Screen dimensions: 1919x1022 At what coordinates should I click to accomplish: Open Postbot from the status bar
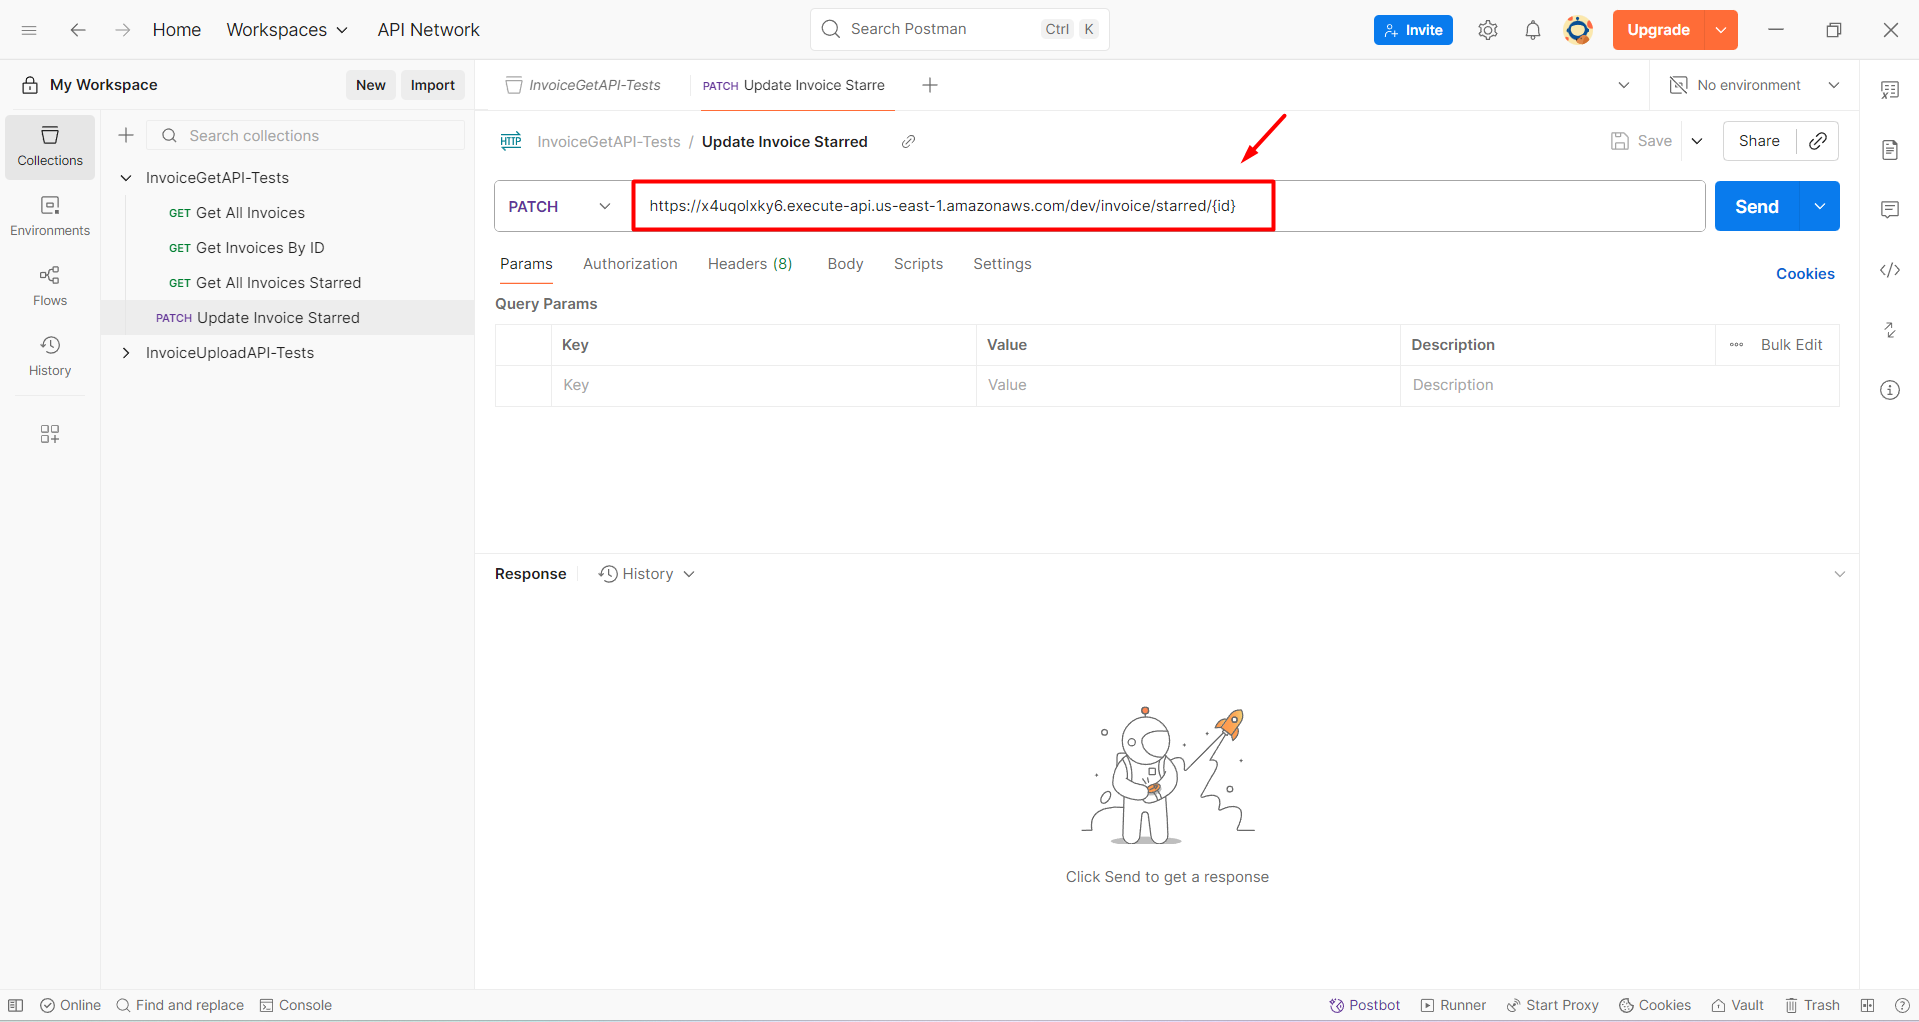tap(1364, 1005)
